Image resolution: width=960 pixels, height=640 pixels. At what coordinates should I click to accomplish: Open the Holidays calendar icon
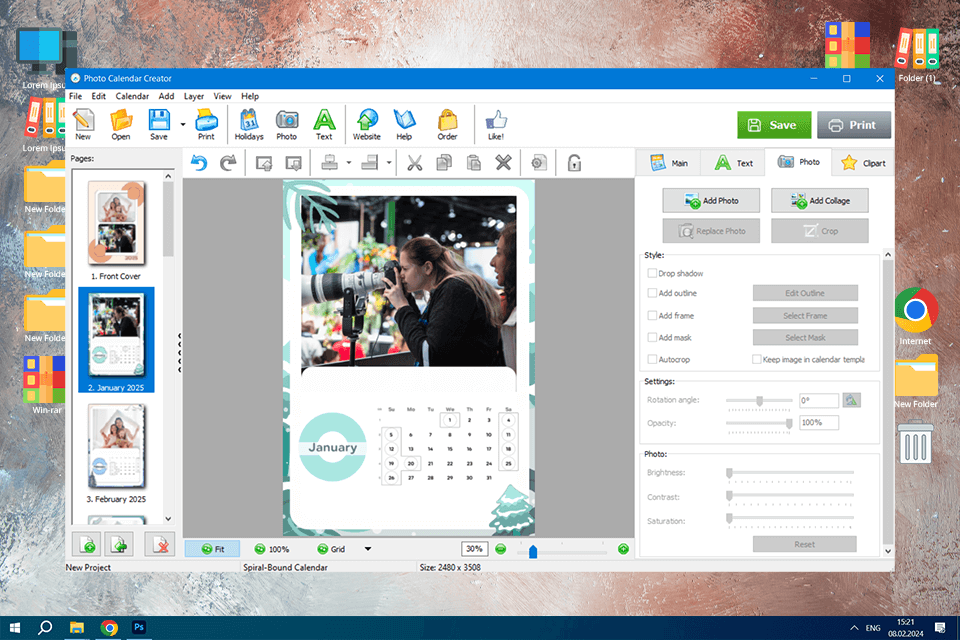click(249, 124)
